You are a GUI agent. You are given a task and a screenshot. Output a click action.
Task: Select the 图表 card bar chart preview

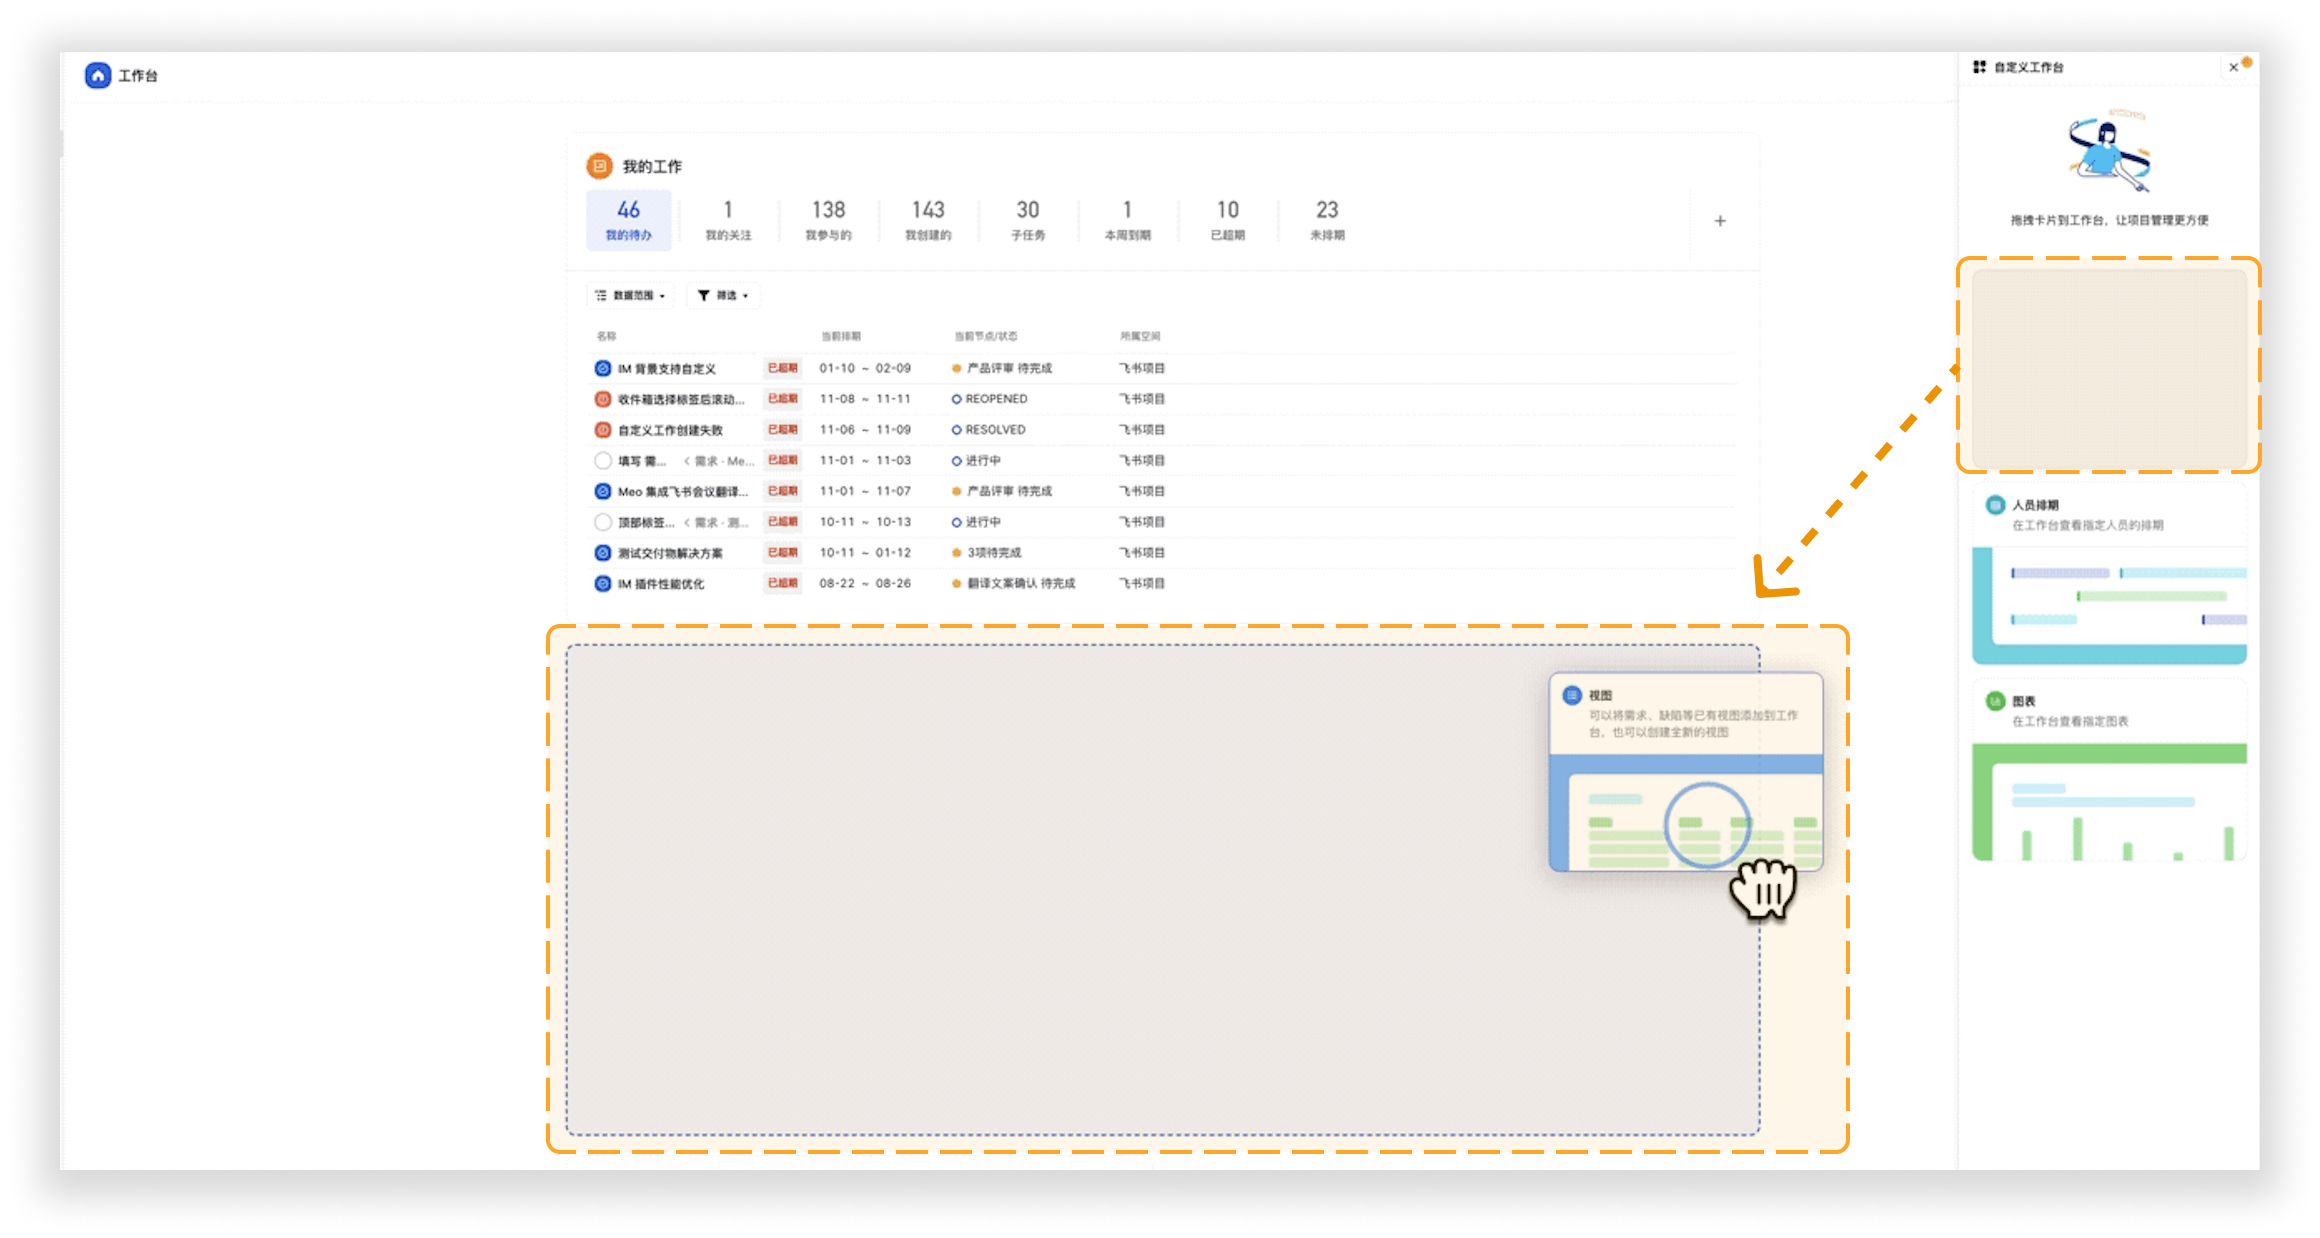[x=2109, y=802]
